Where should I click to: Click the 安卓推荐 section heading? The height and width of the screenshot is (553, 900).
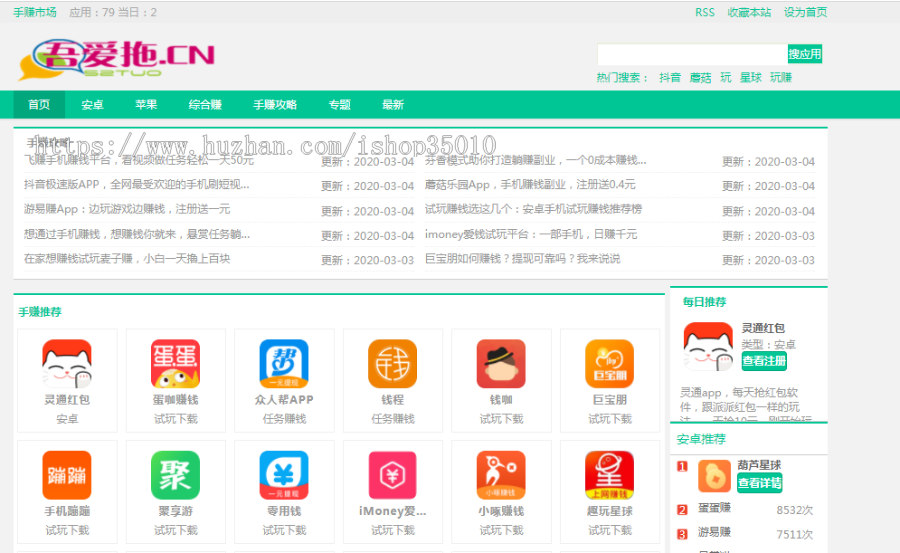click(x=701, y=439)
